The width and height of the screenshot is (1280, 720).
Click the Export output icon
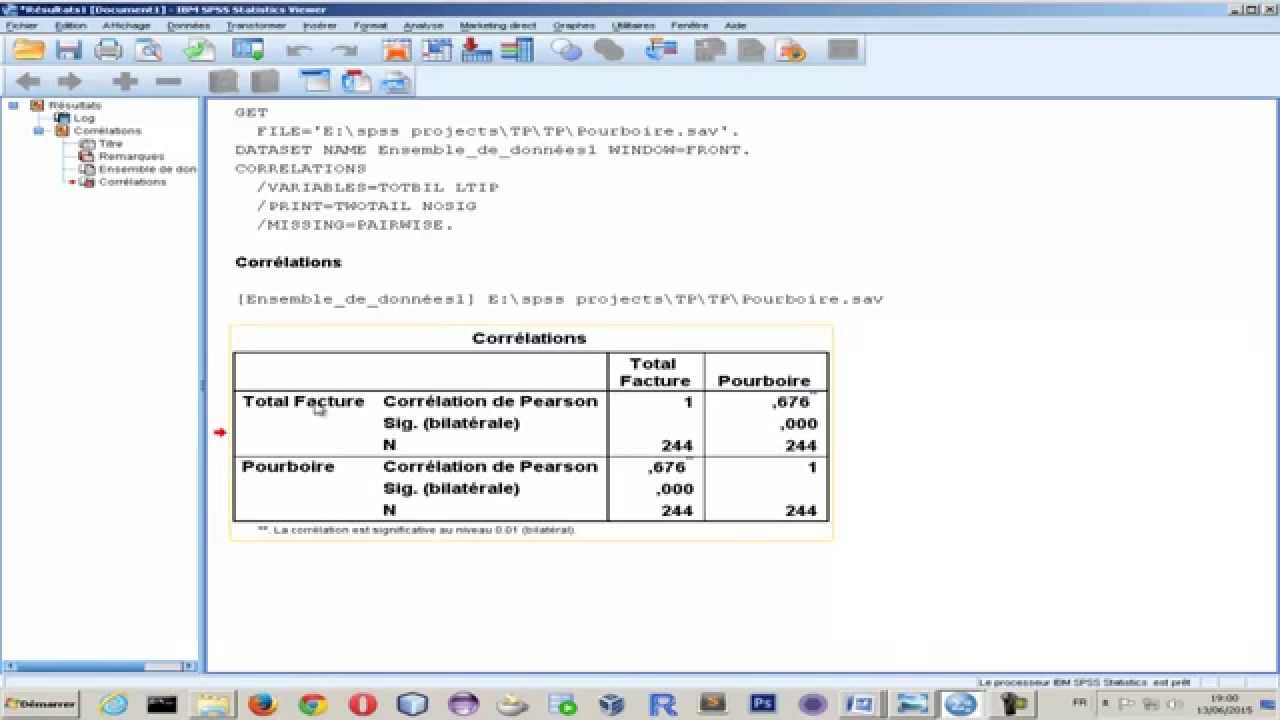coord(201,50)
